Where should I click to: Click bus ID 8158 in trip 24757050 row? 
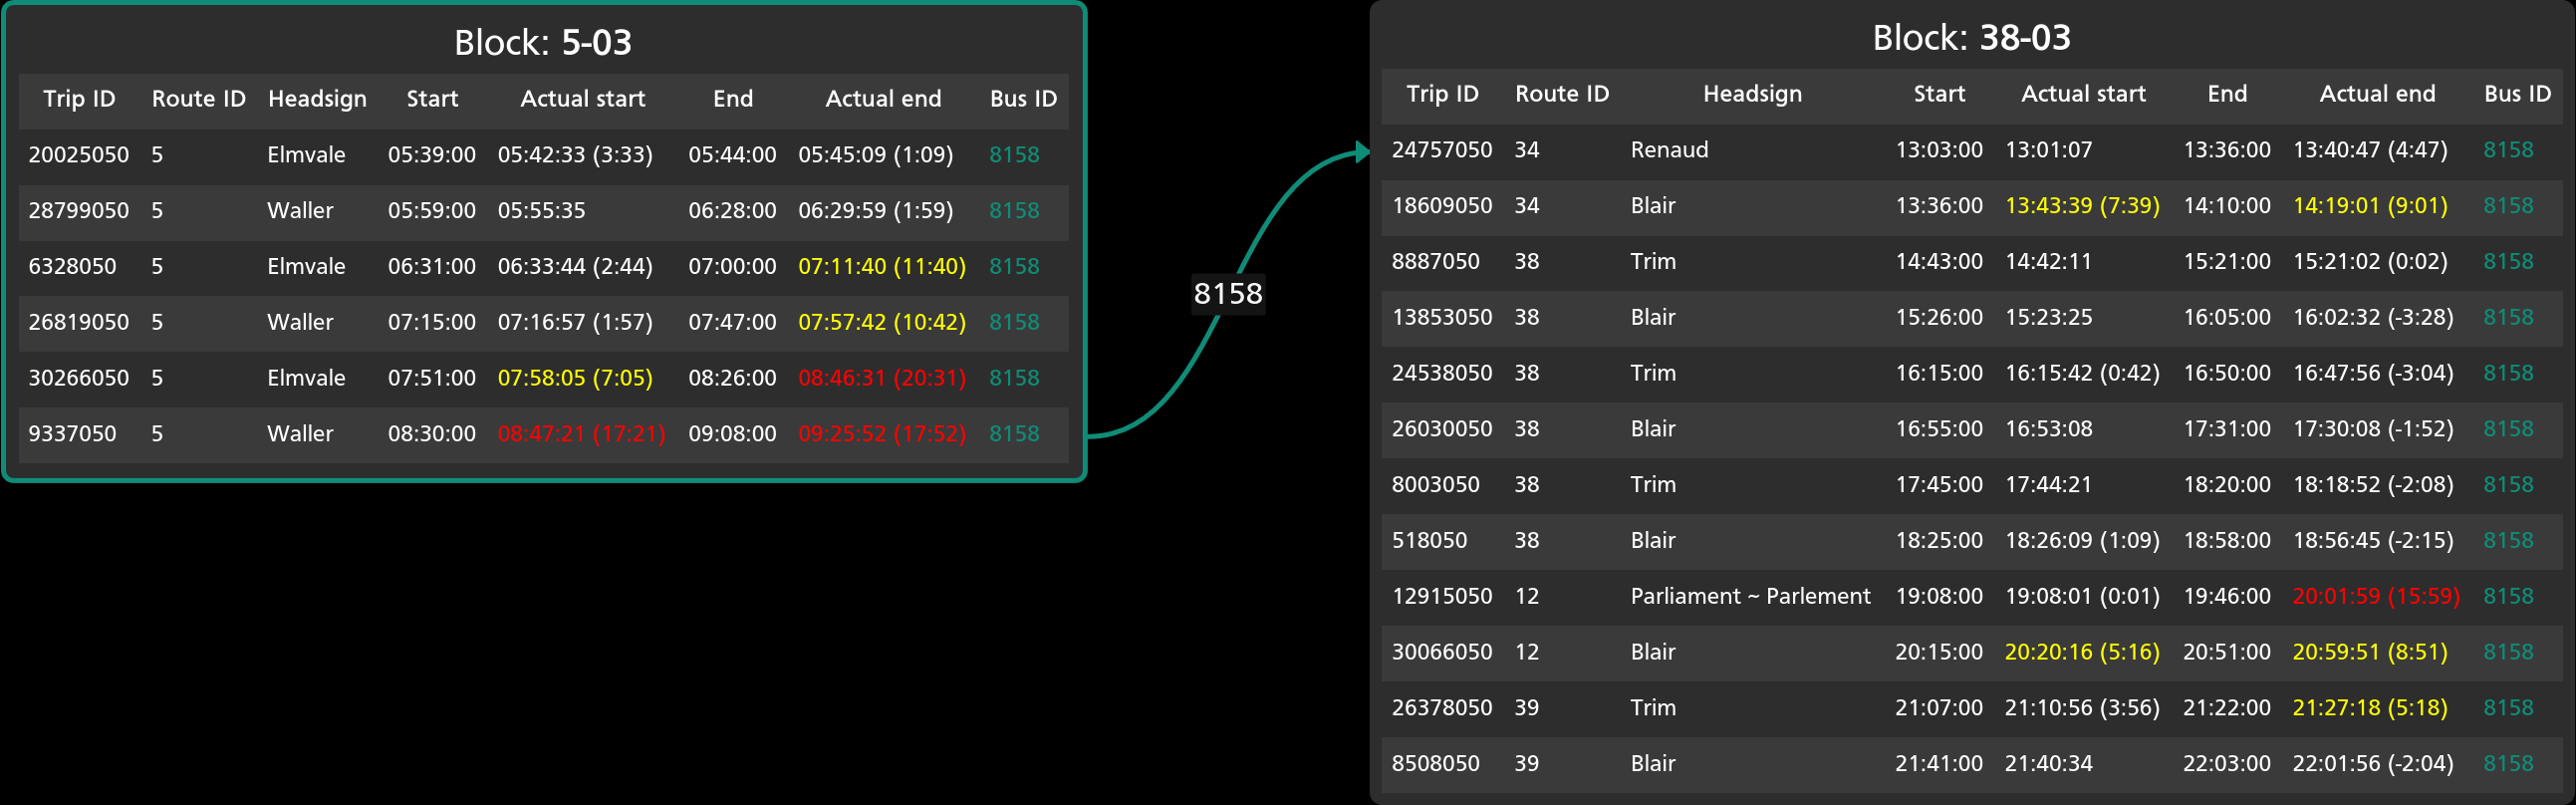2507,150
